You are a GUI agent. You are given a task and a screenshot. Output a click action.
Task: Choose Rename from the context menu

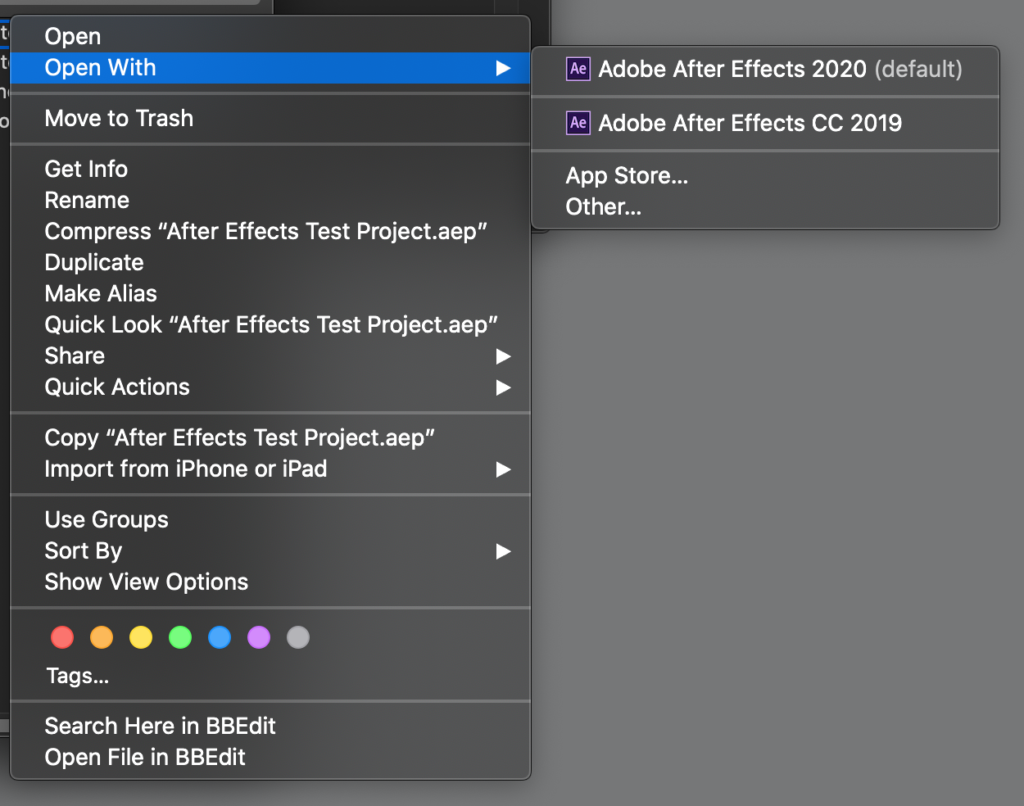[x=270, y=200]
